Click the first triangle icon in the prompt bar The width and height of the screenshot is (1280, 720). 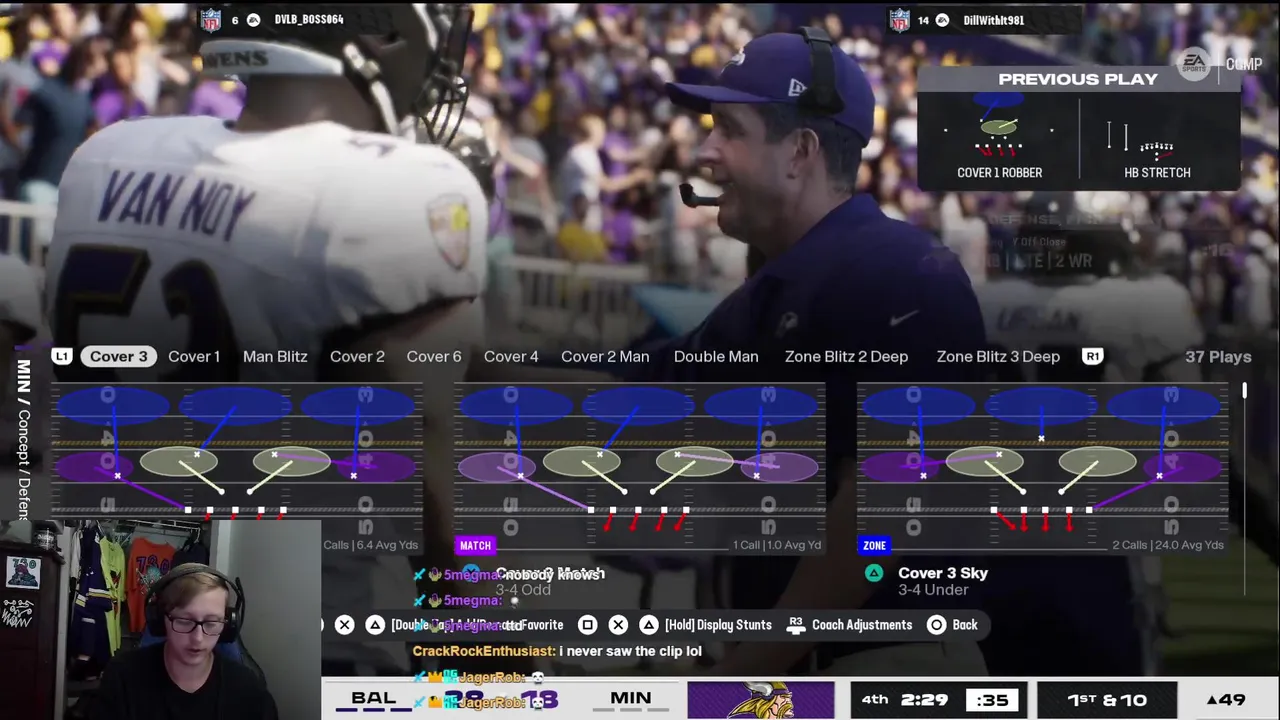[375, 624]
